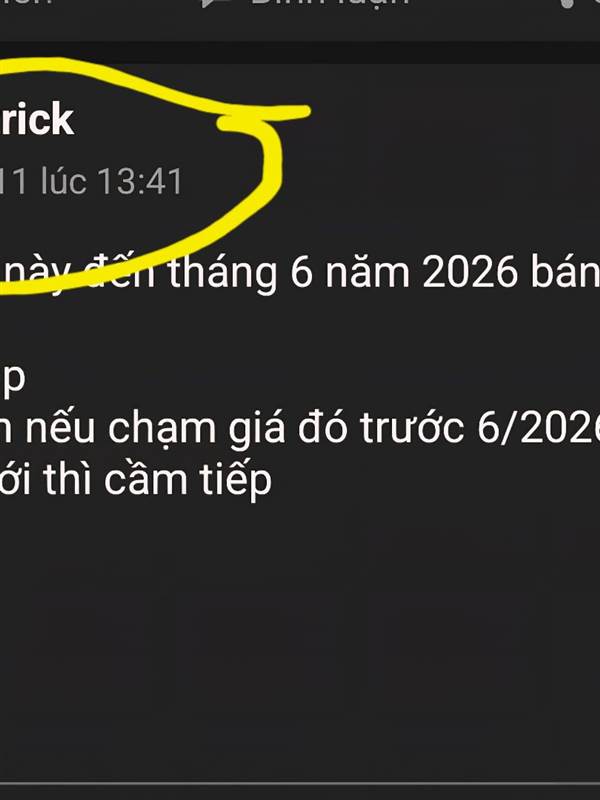Viewport: 600px width, 800px height.
Task: Click the '6/2026' date in post text
Action: pyautogui.click(x=538, y=428)
